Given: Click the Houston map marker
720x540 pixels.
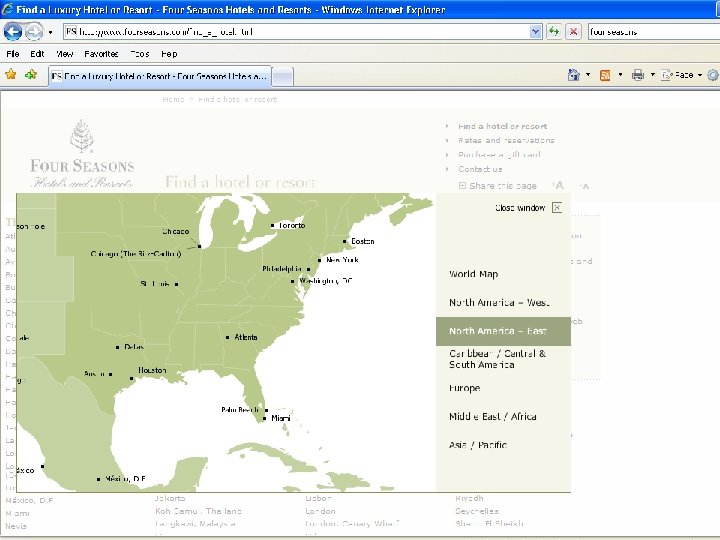Looking at the screenshot, I should (x=132, y=378).
